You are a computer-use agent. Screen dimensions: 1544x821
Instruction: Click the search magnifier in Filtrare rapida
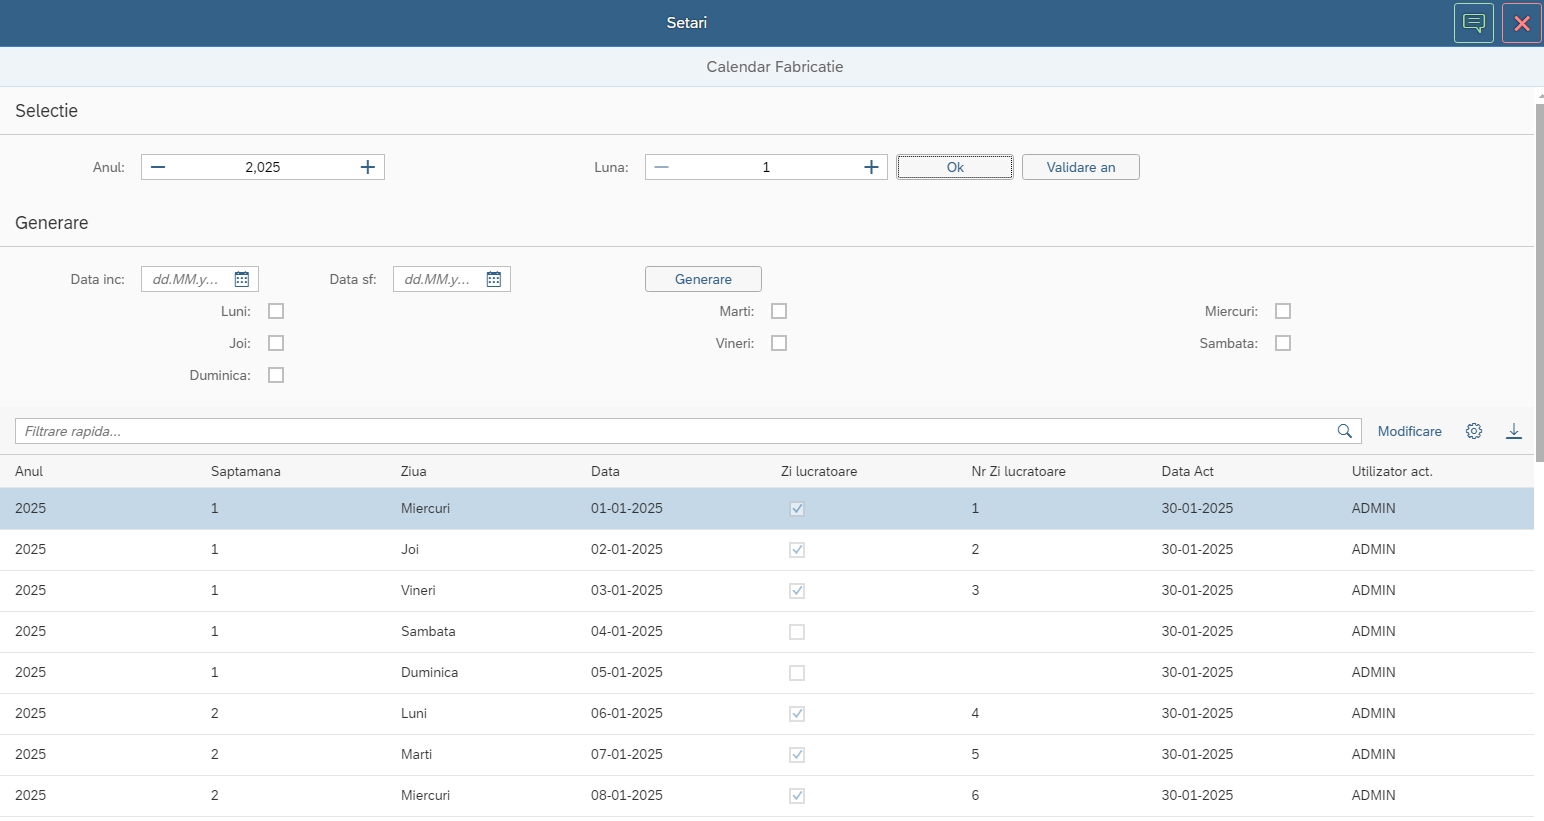click(x=1345, y=431)
